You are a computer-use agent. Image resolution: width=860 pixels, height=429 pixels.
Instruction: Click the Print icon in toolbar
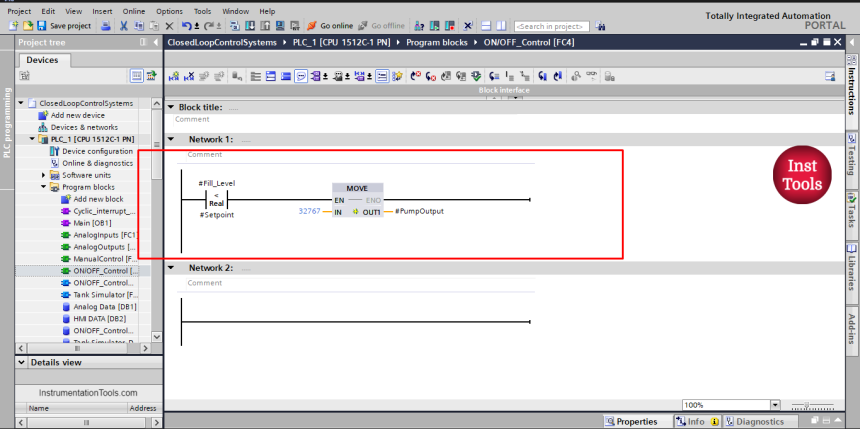click(106, 26)
